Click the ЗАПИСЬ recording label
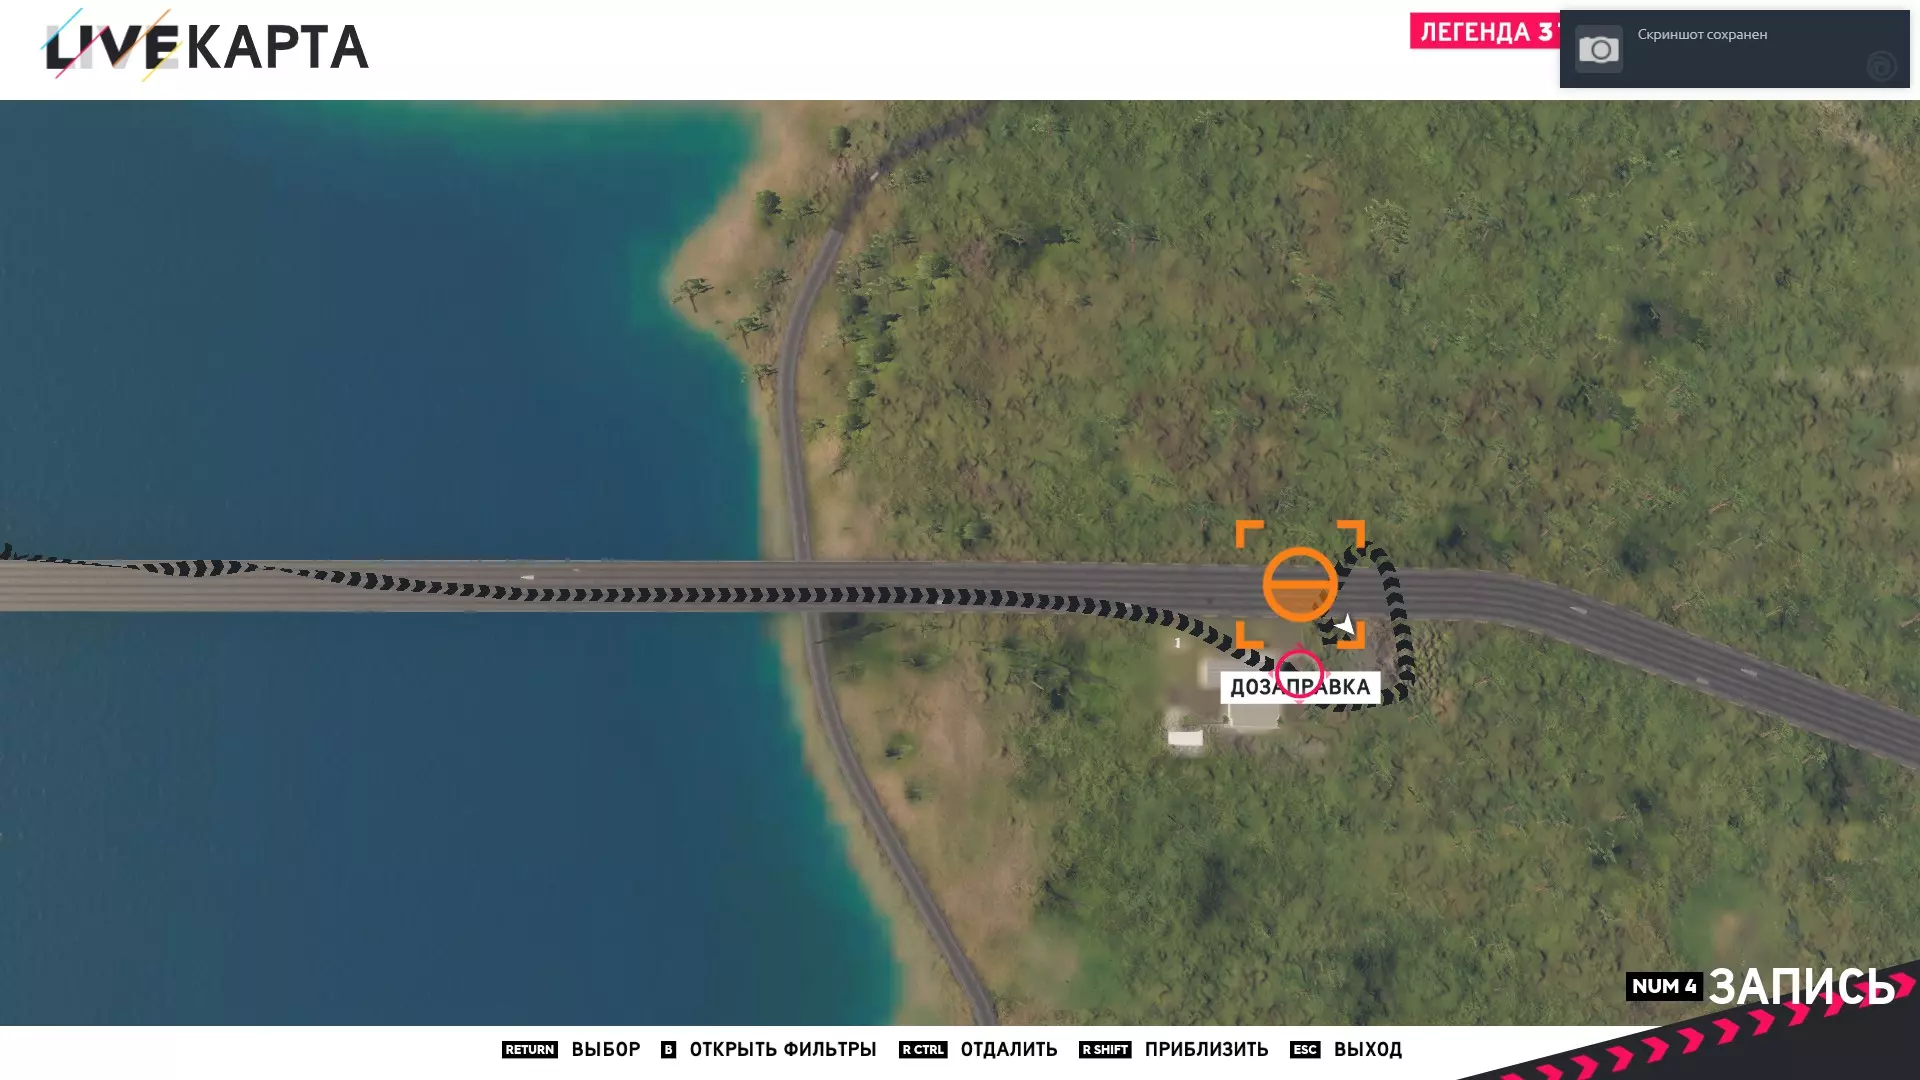The image size is (1920, 1080). [x=1801, y=986]
